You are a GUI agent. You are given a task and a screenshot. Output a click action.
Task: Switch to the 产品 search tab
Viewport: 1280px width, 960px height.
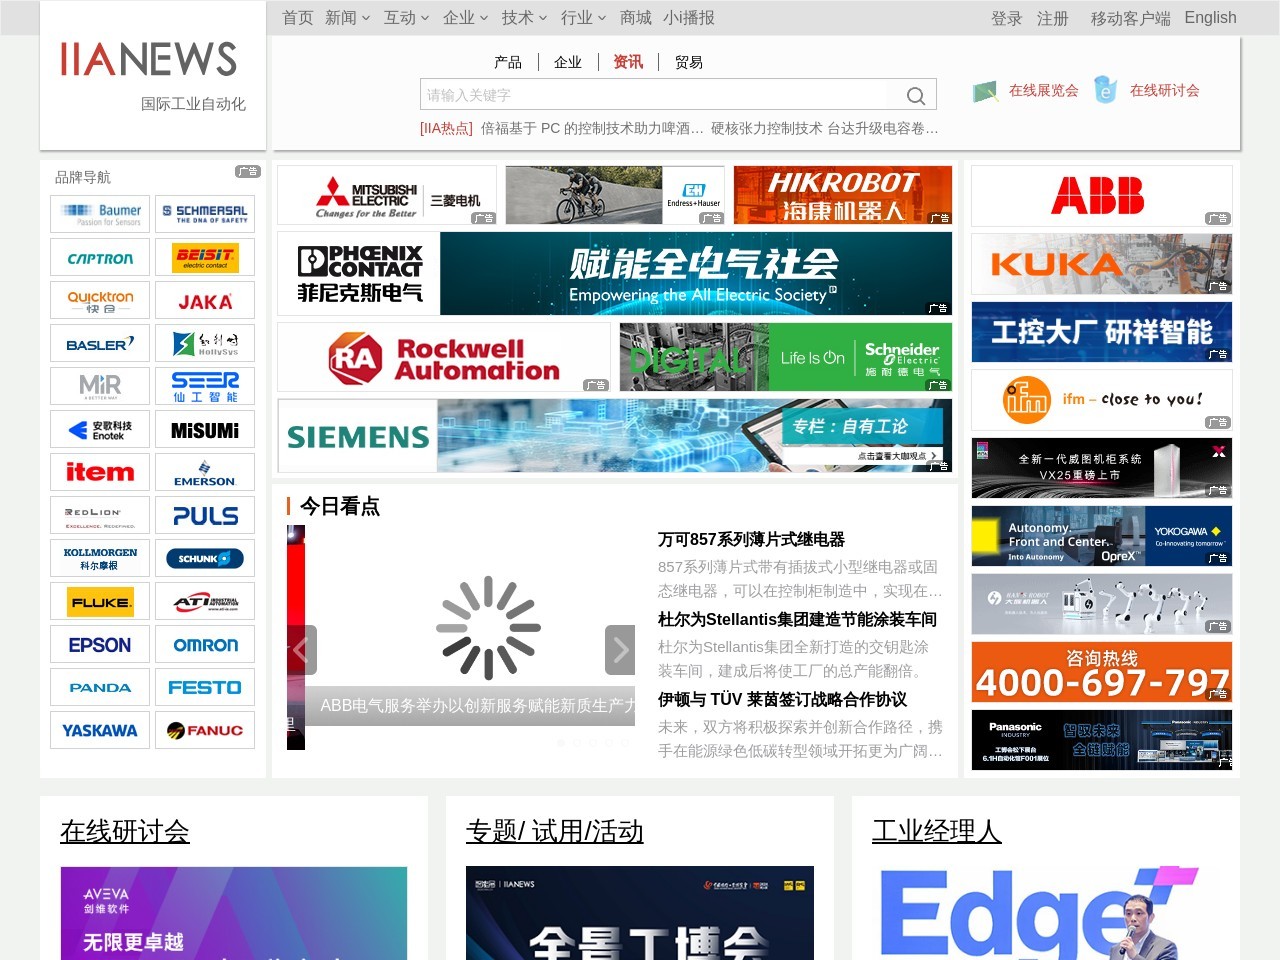508,62
